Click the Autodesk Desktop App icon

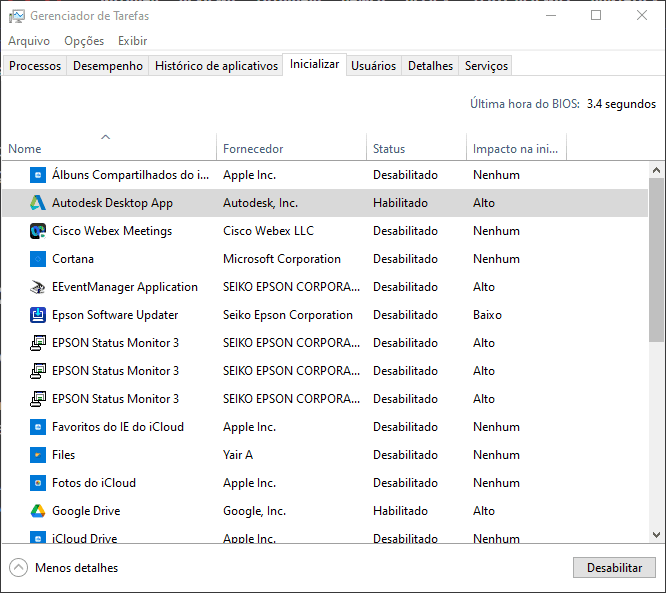(38, 203)
